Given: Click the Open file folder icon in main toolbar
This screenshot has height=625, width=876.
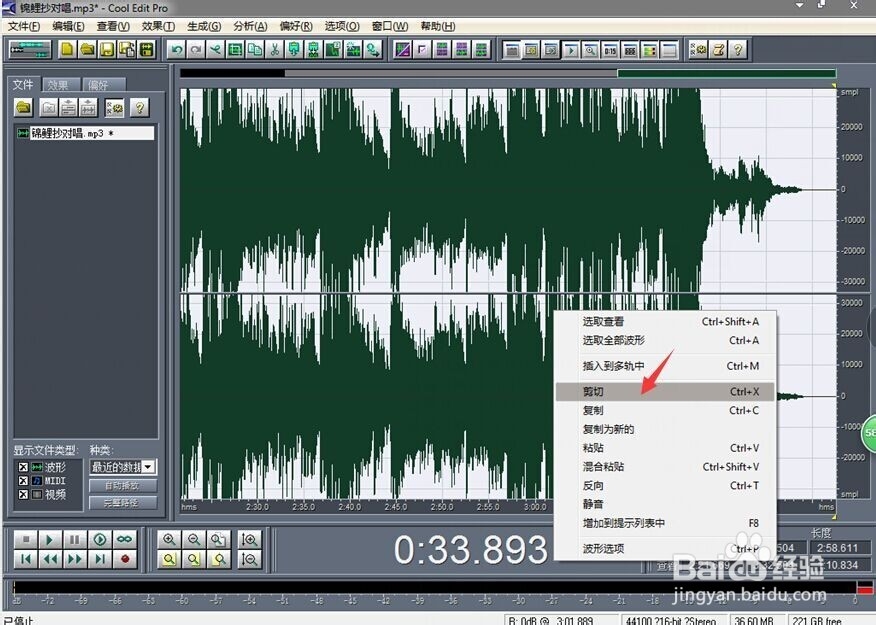Looking at the screenshot, I should [x=87, y=50].
